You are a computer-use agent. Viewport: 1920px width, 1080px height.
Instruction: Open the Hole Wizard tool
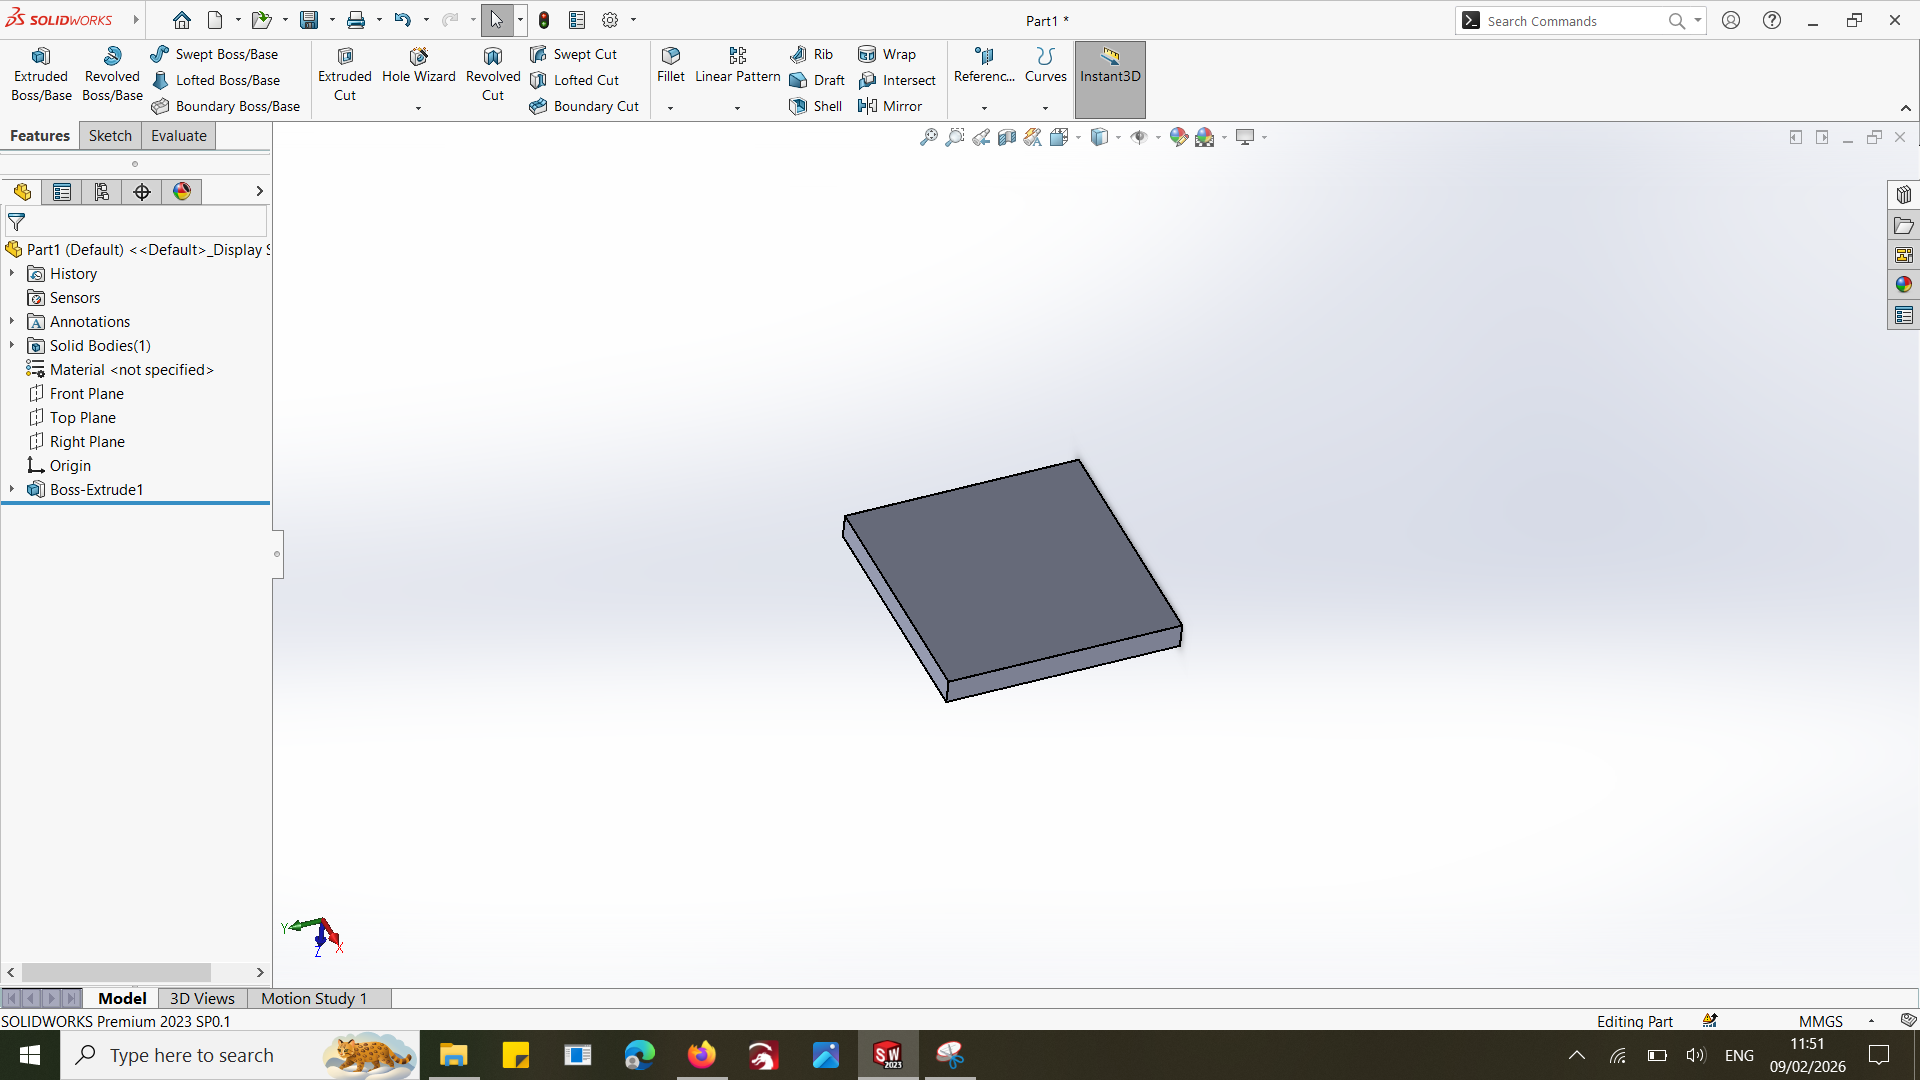418,66
